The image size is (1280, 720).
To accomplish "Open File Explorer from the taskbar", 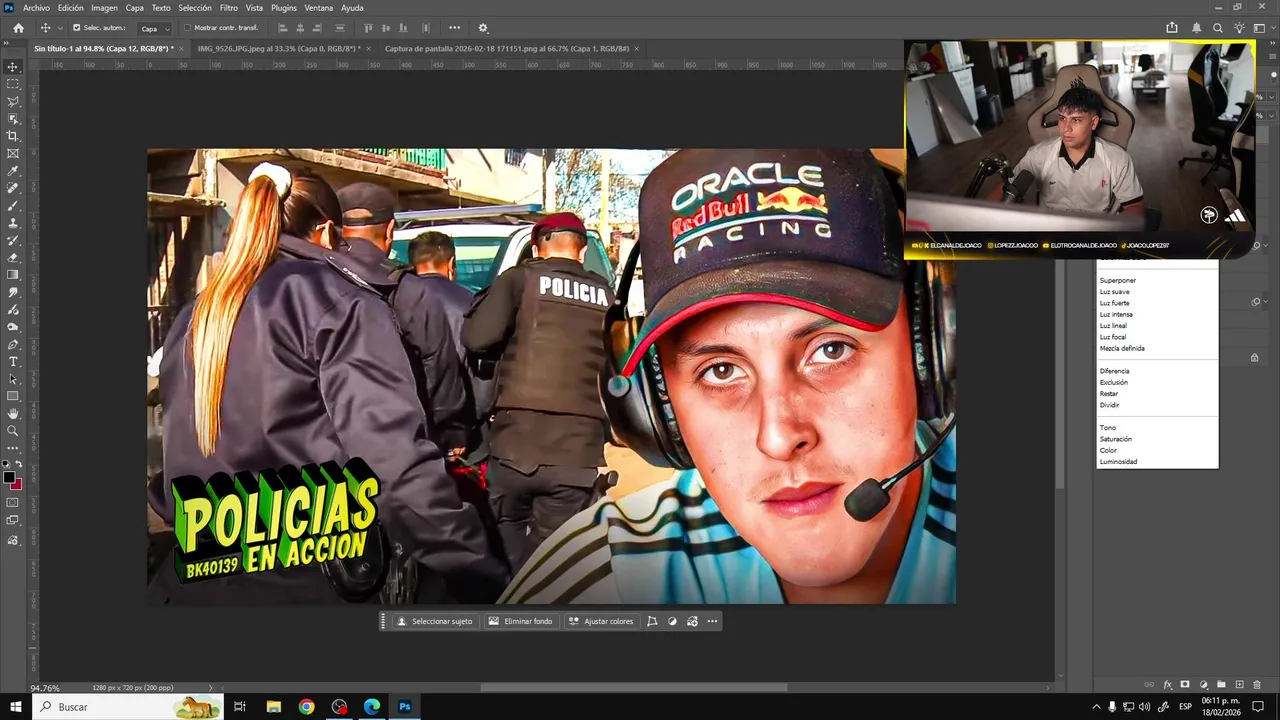I will point(273,707).
